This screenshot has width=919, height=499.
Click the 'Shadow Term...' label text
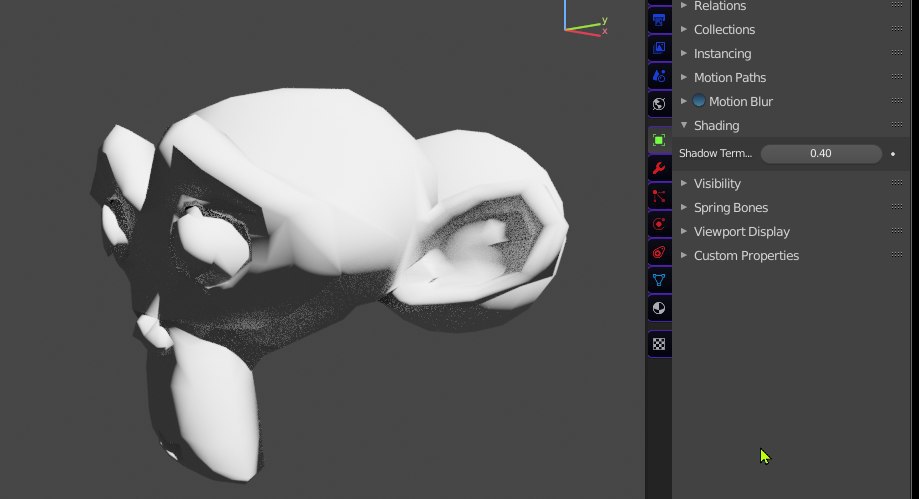[x=715, y=154]
